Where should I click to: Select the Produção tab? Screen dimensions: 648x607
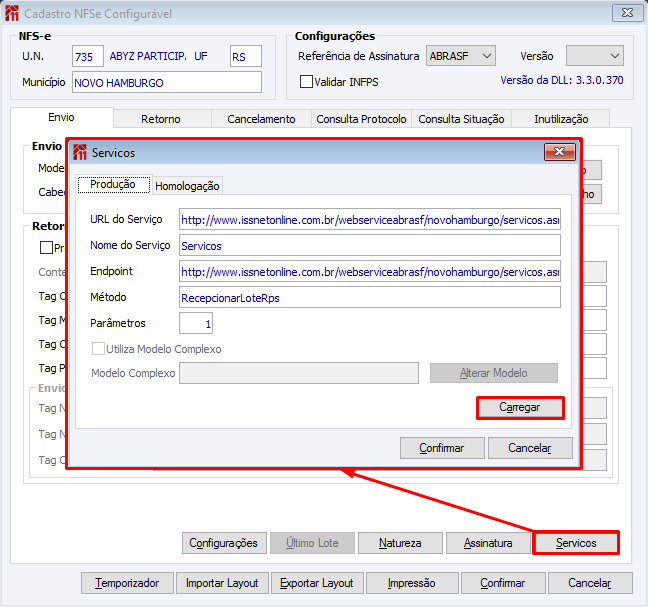click(113, 184)
